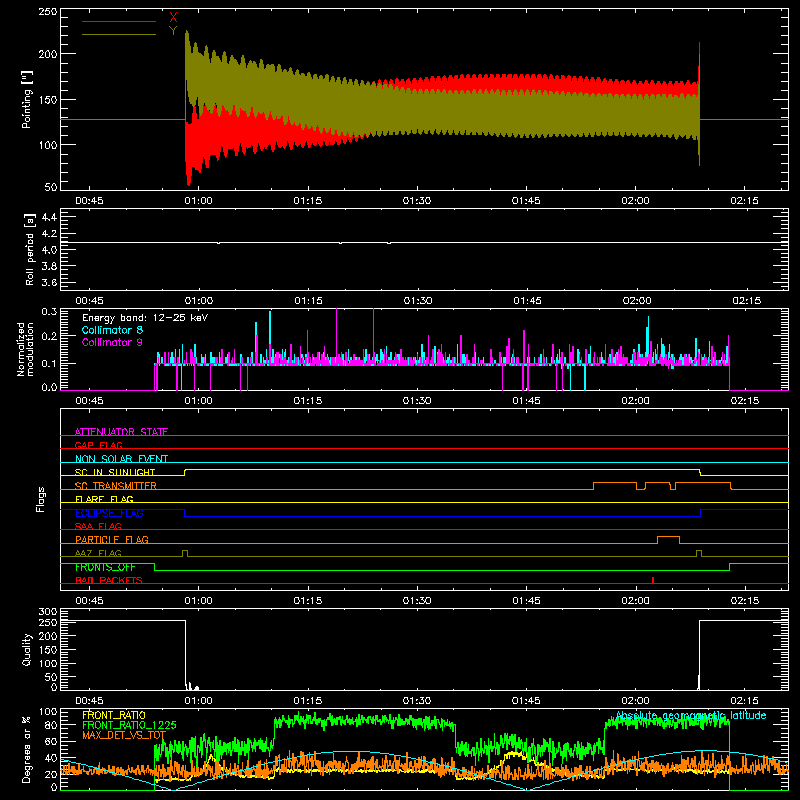The image size is (800, 800).
Task: Click the FRONT_RATIO_1225 legend entry
Action: [129, 725]
